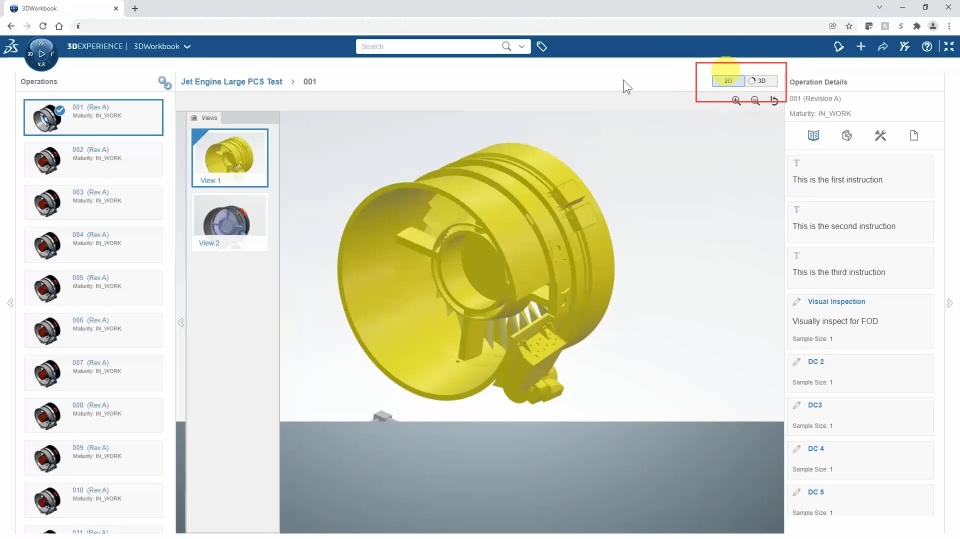The height and width of the screenshot is (539, 960).
Task: Click the collapse full-screen arrows icon
Action: [x=949, y=47]
